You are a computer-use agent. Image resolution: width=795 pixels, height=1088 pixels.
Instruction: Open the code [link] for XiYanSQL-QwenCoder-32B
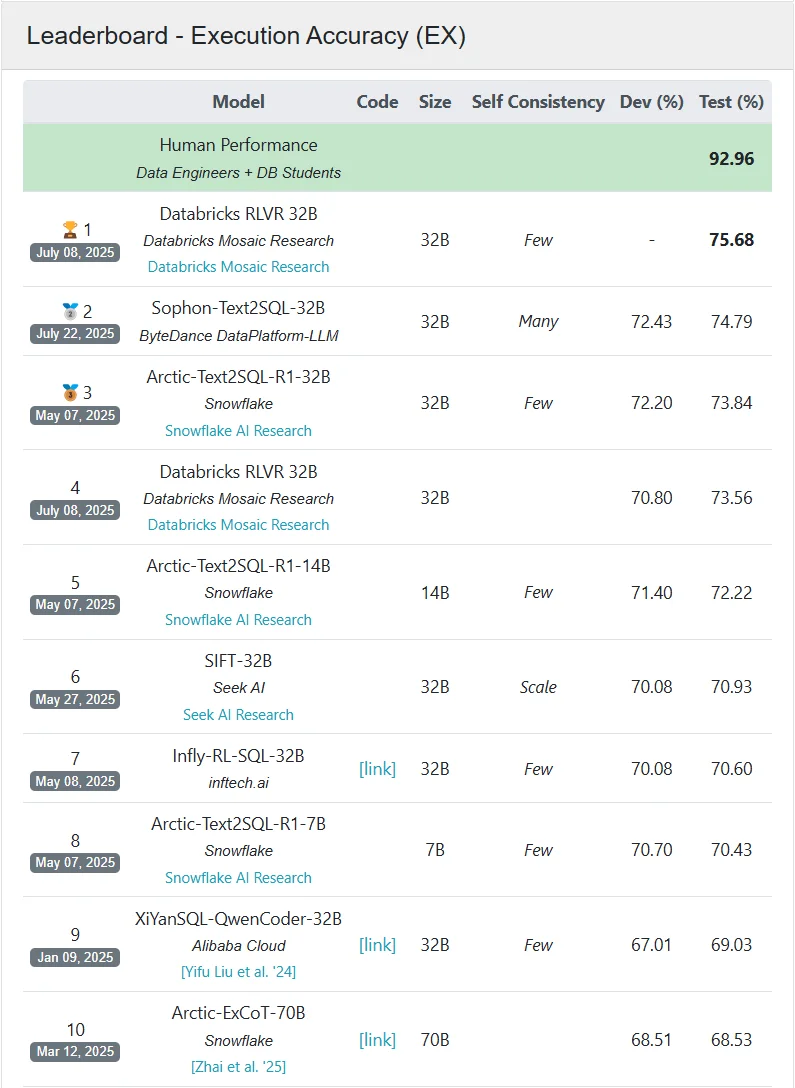(x=377, y=945)
